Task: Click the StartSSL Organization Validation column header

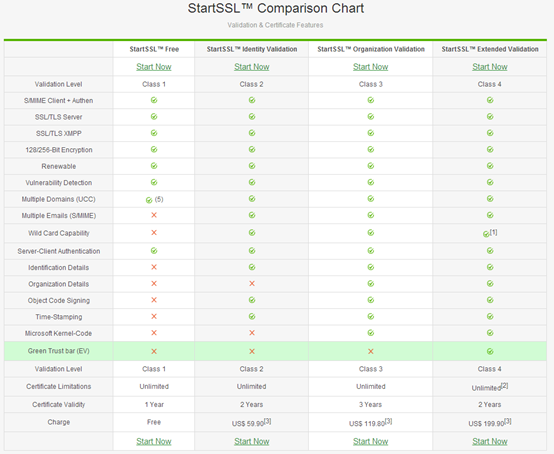Action: click(371, 49)
